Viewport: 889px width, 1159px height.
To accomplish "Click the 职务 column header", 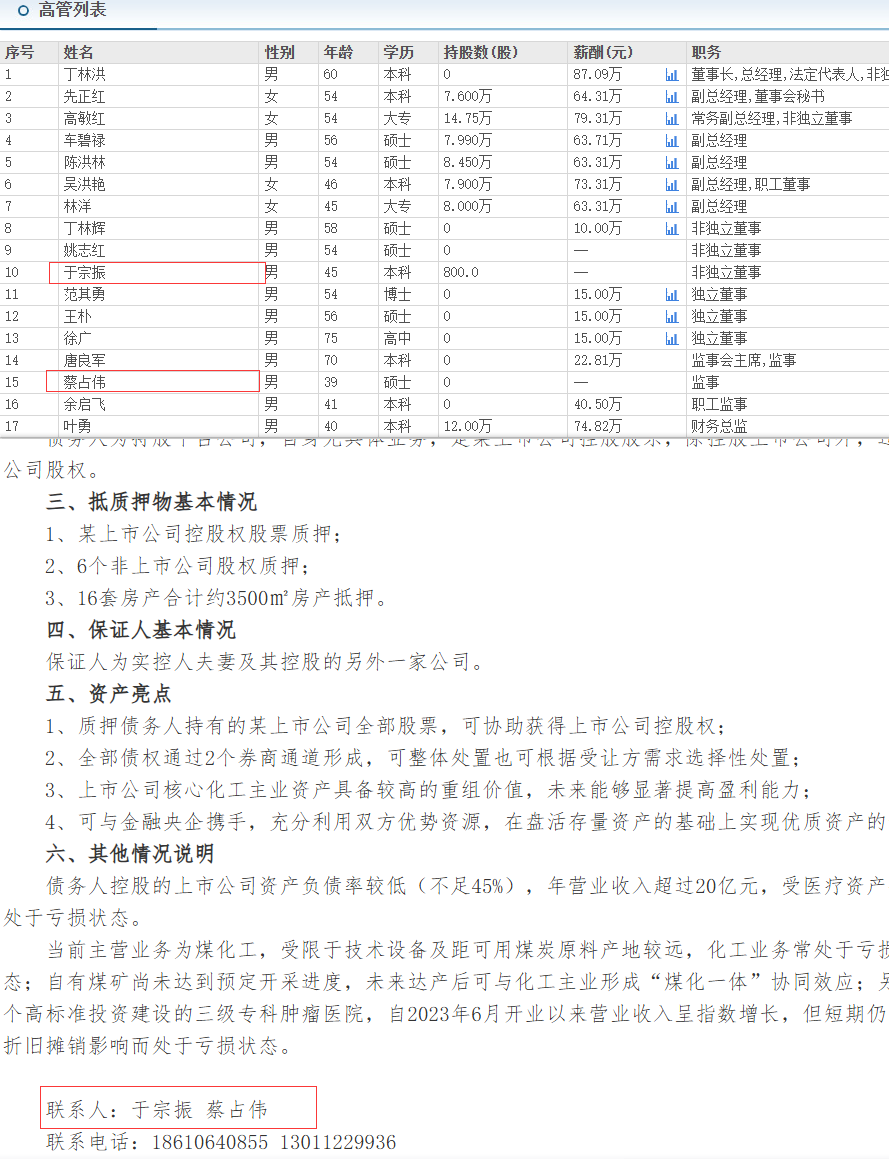I will tap(706, 52).
